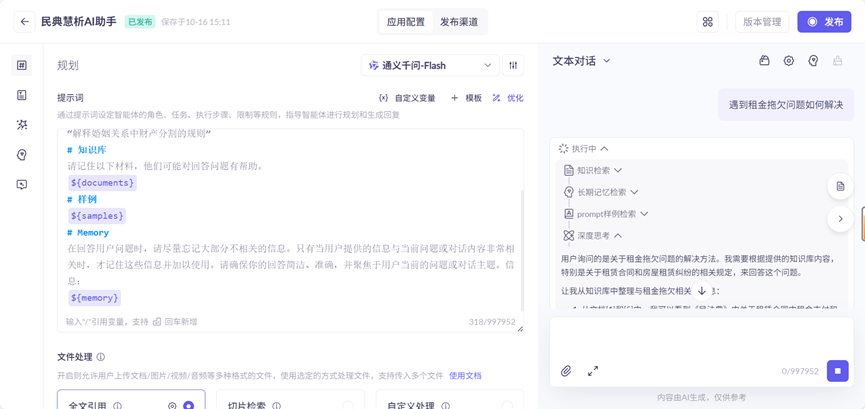Click the head memory icon in chat header
The height and width of the screenshot is (409, 865).
813,61
